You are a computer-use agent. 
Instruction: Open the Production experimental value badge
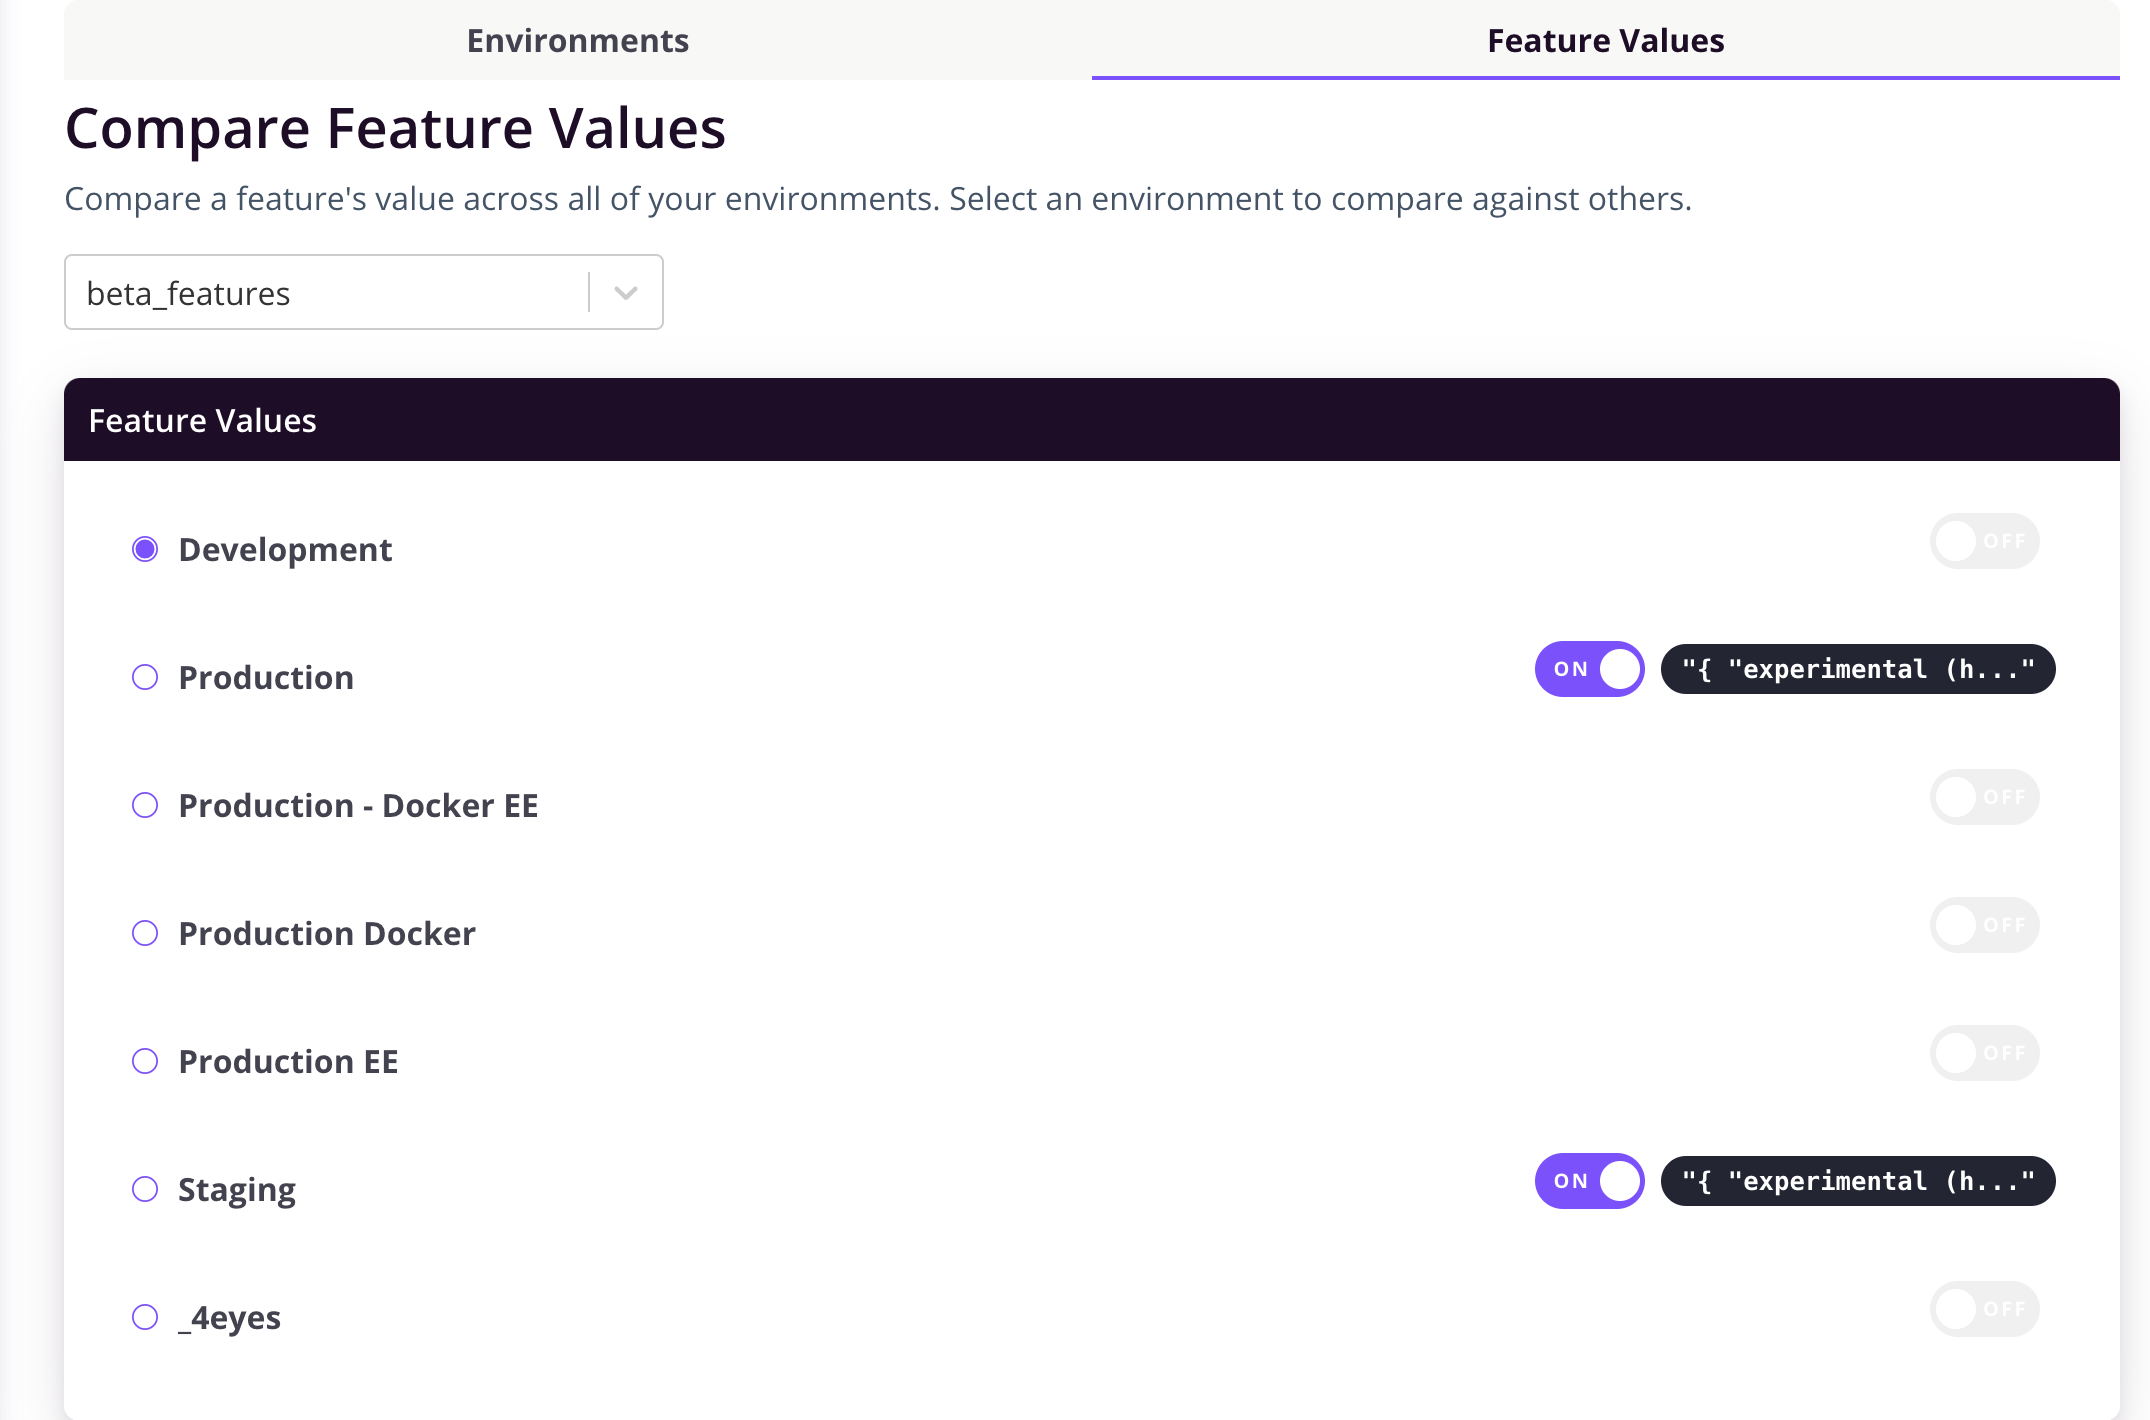pos(1858,669)
